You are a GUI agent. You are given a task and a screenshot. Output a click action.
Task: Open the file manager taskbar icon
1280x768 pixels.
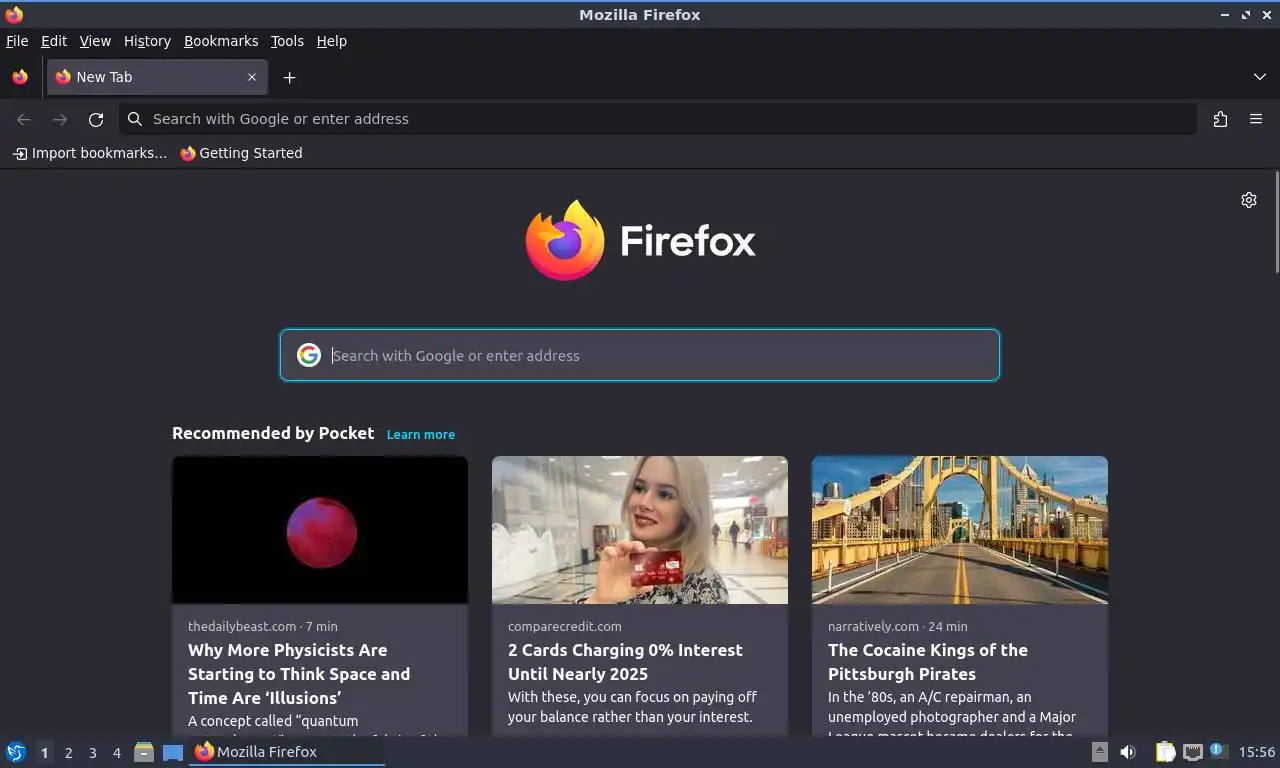click(x=144, y=752)
